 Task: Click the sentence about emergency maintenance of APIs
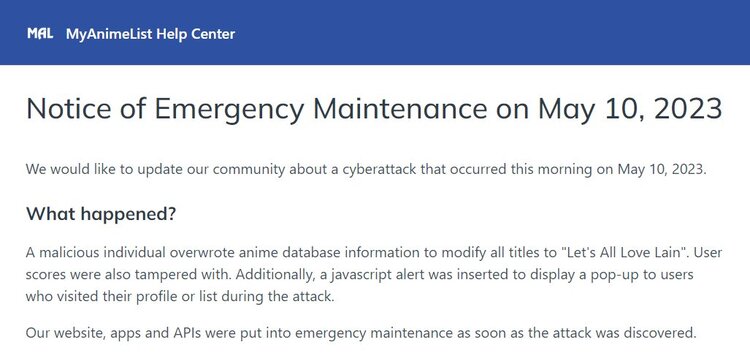point(361,333)
